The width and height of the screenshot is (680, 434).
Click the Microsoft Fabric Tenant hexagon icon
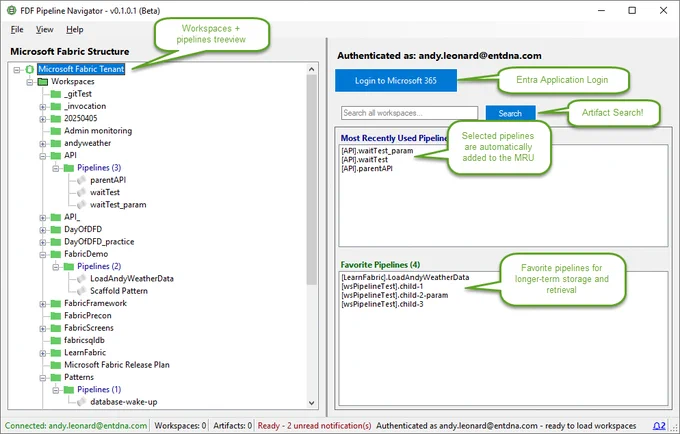pyautogui.click(x=29, y=69)
